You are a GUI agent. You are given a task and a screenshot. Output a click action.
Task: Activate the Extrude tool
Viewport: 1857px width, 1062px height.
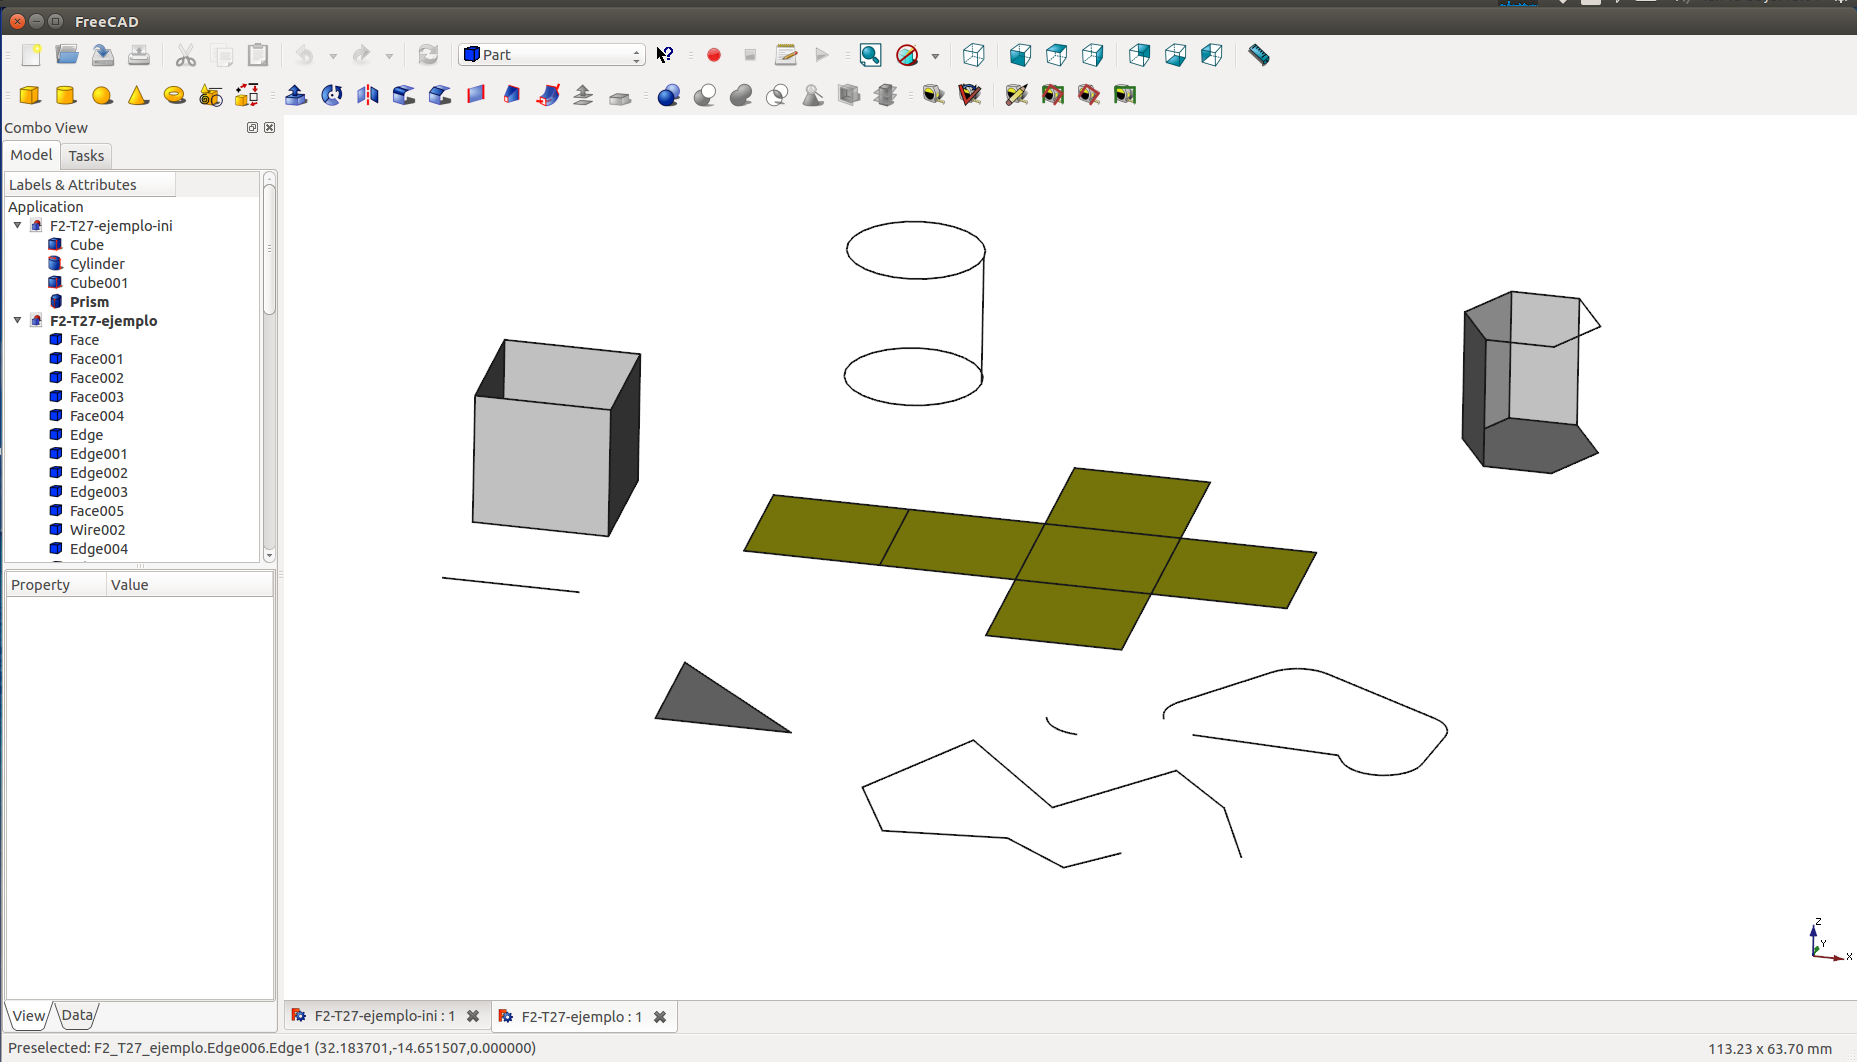(x=296, y=95)
